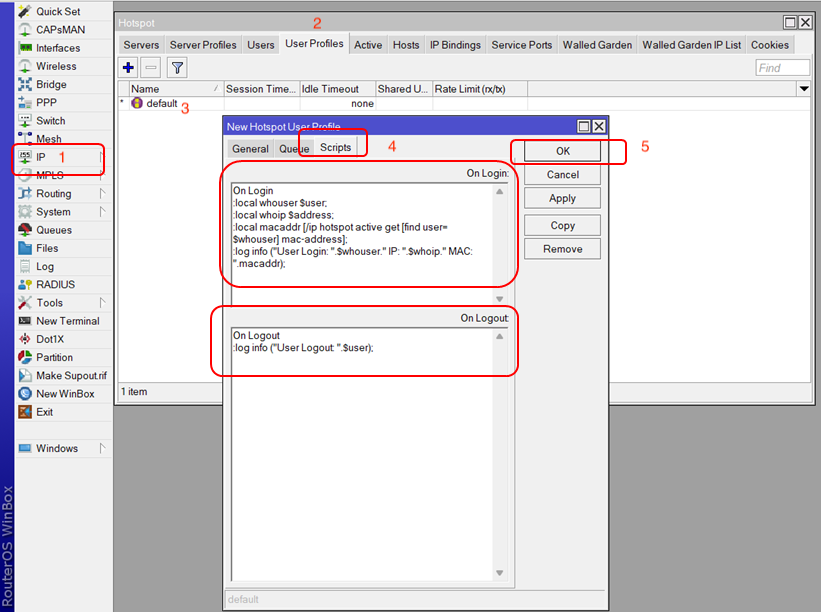
Task: Click the Apply button
Action: pyautogui.click(x=562, y=198)
